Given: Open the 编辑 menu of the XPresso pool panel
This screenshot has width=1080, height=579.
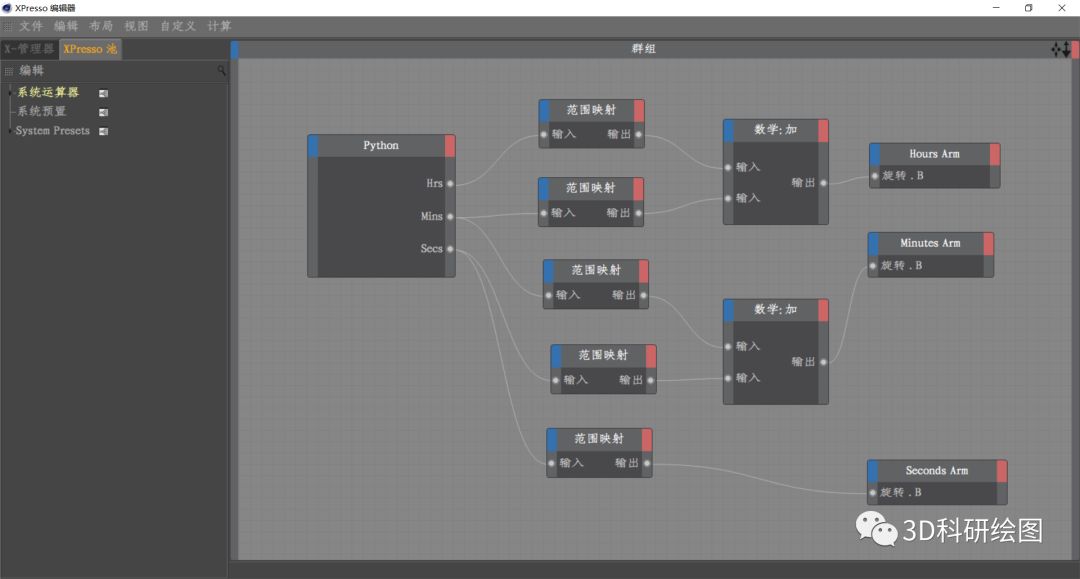Looking at the screenshot, I should [x=32, y=70].
